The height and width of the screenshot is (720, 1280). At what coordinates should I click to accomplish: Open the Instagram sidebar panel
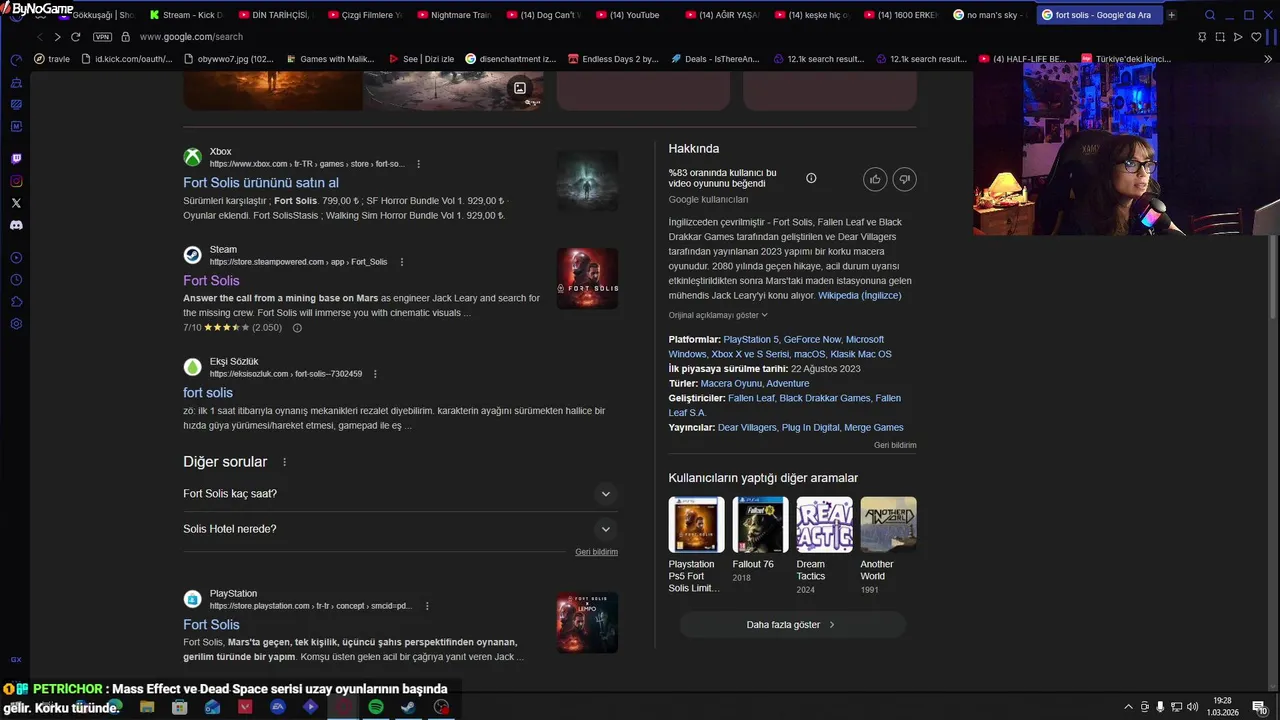(x=16, y=181)
